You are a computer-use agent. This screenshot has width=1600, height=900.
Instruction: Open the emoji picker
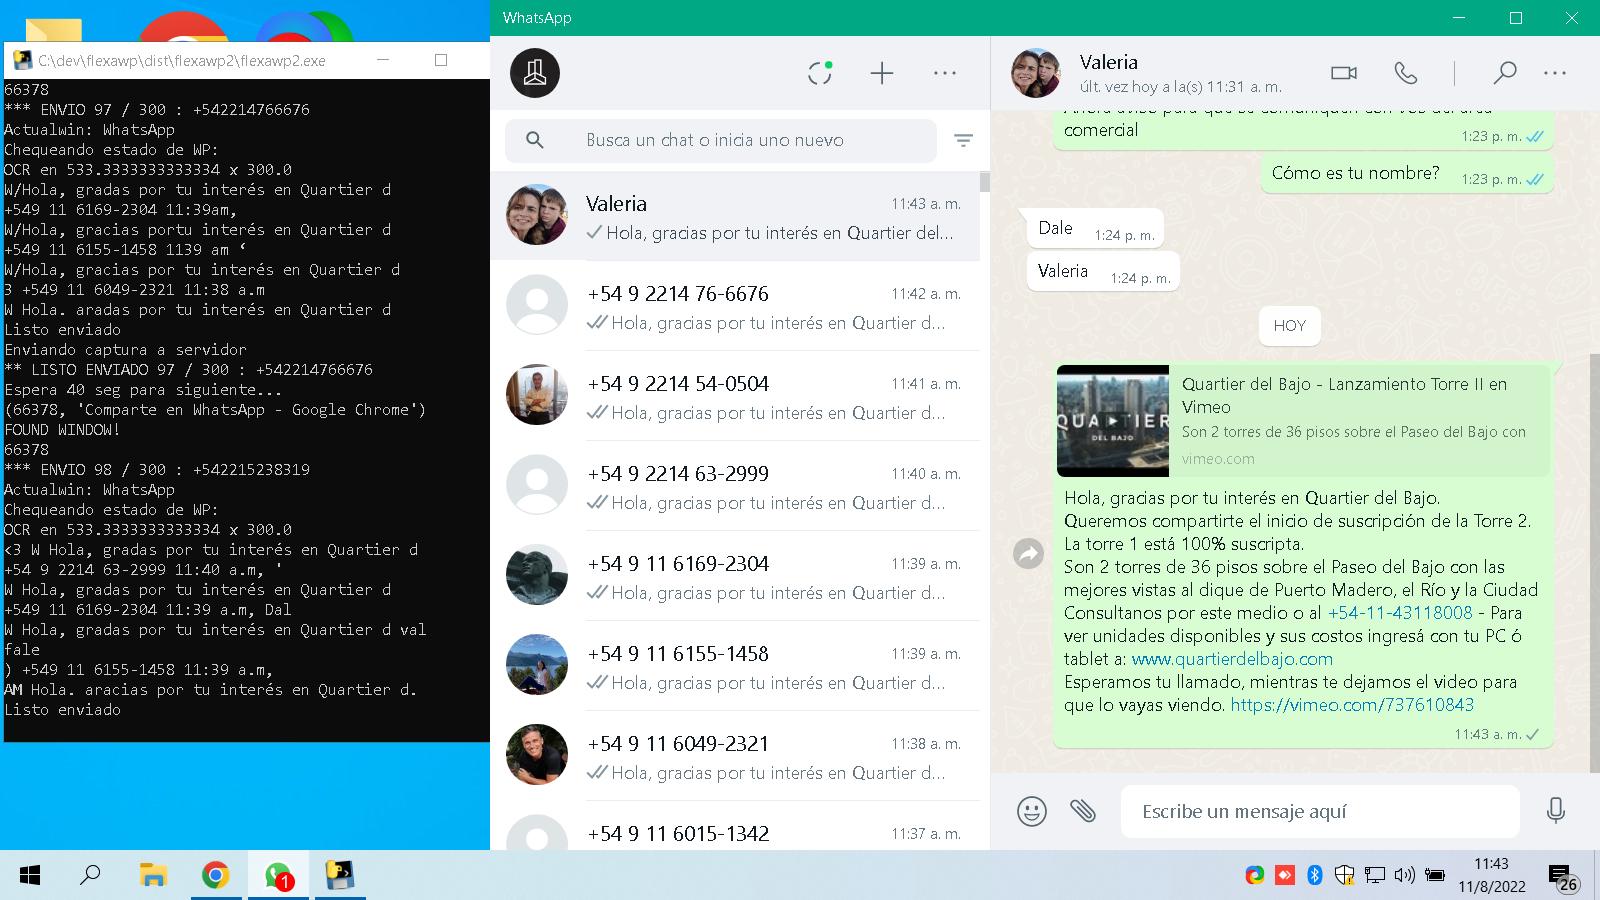tap(1031, 811)
